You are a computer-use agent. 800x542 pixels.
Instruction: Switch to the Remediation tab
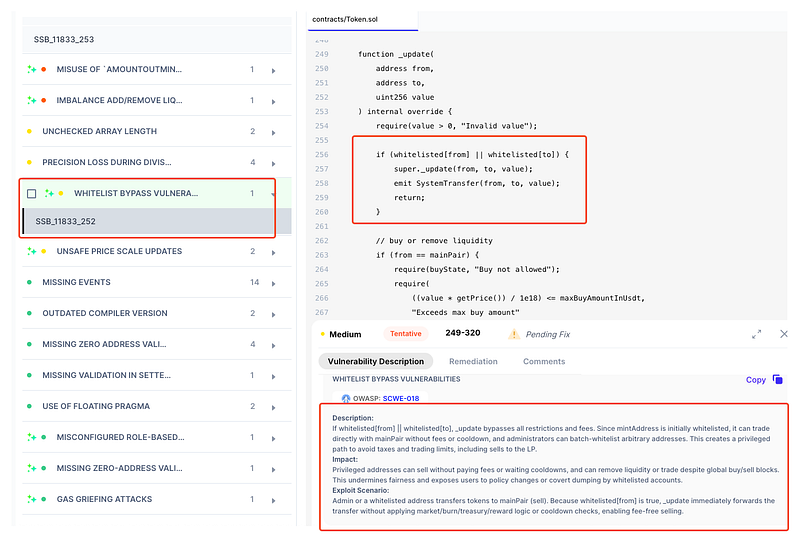tap(473, 361)
